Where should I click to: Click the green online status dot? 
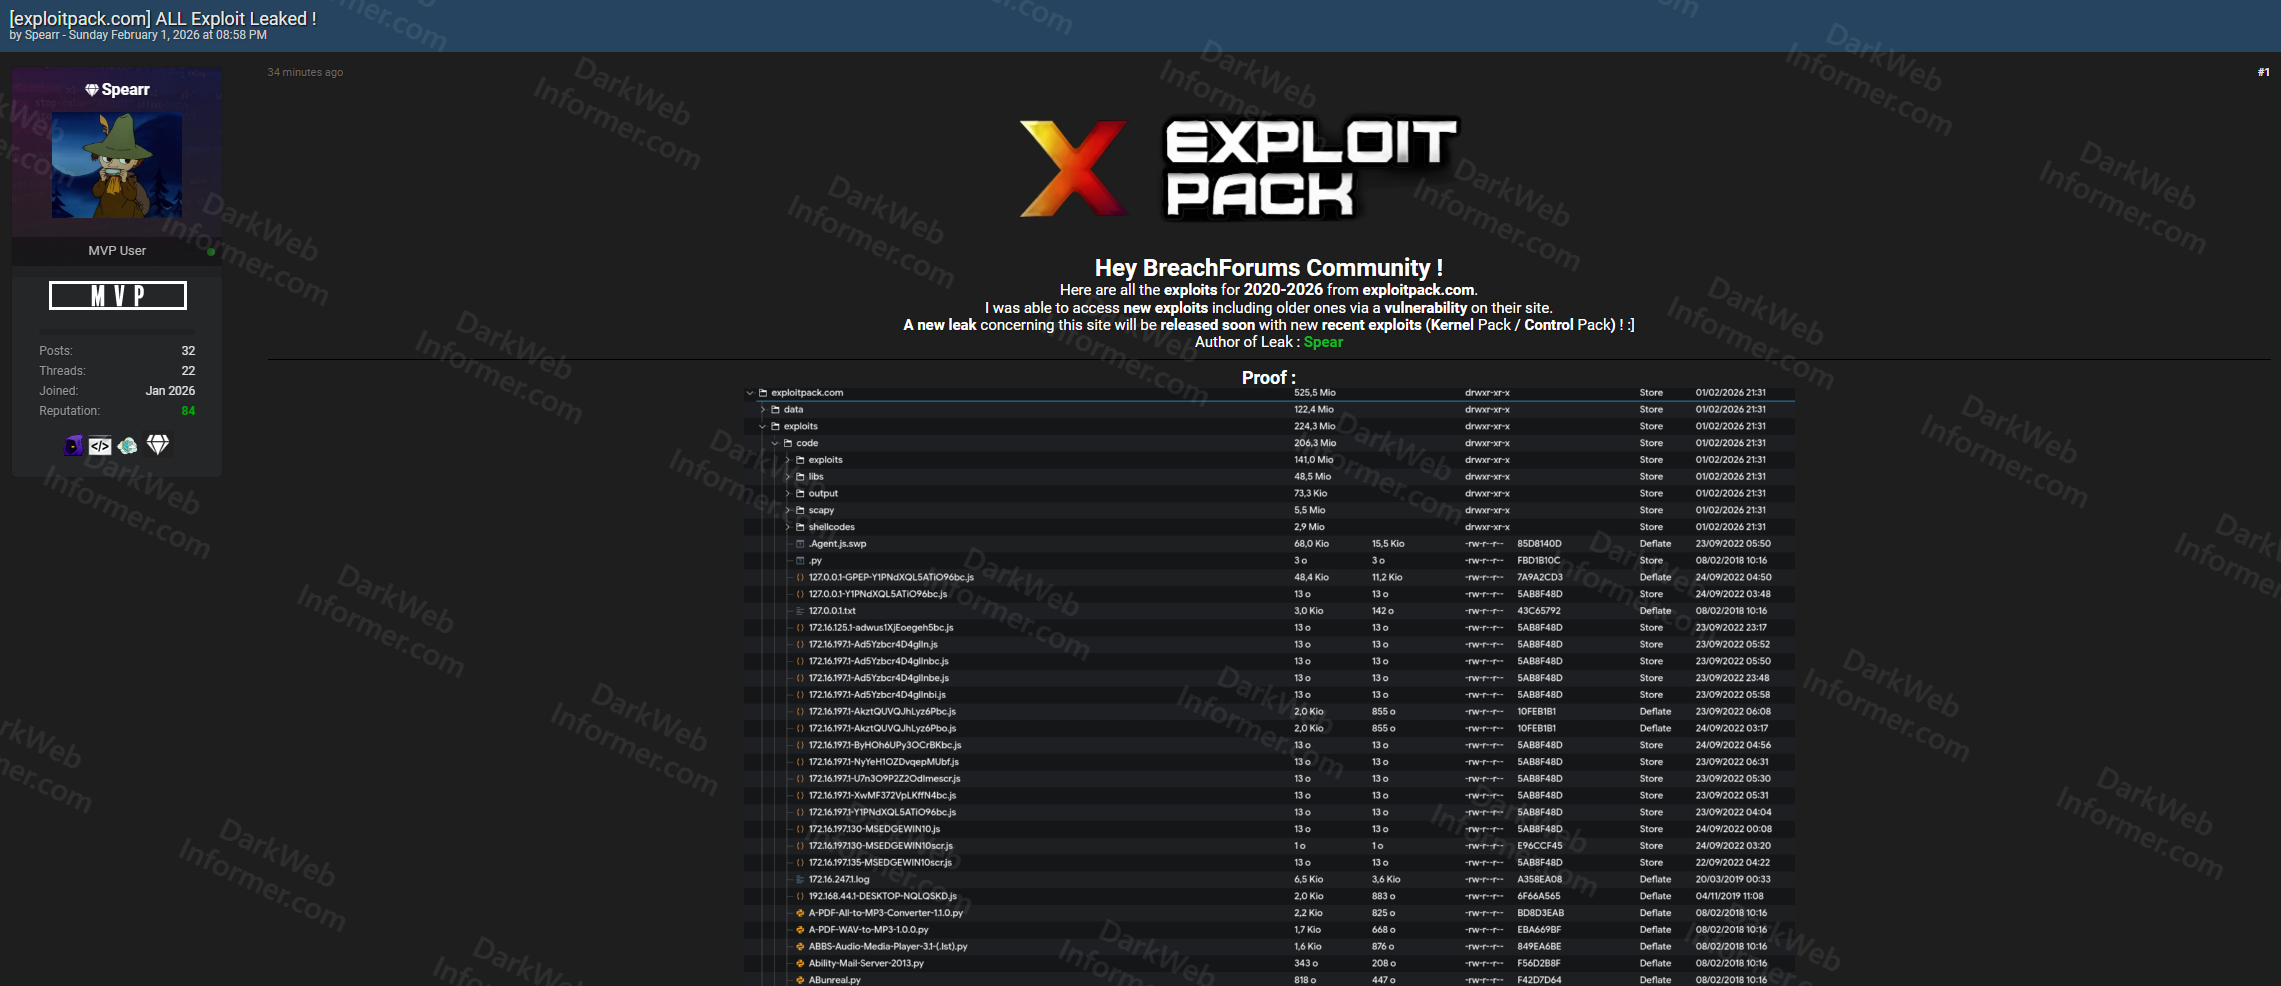[x=211, y=252]
